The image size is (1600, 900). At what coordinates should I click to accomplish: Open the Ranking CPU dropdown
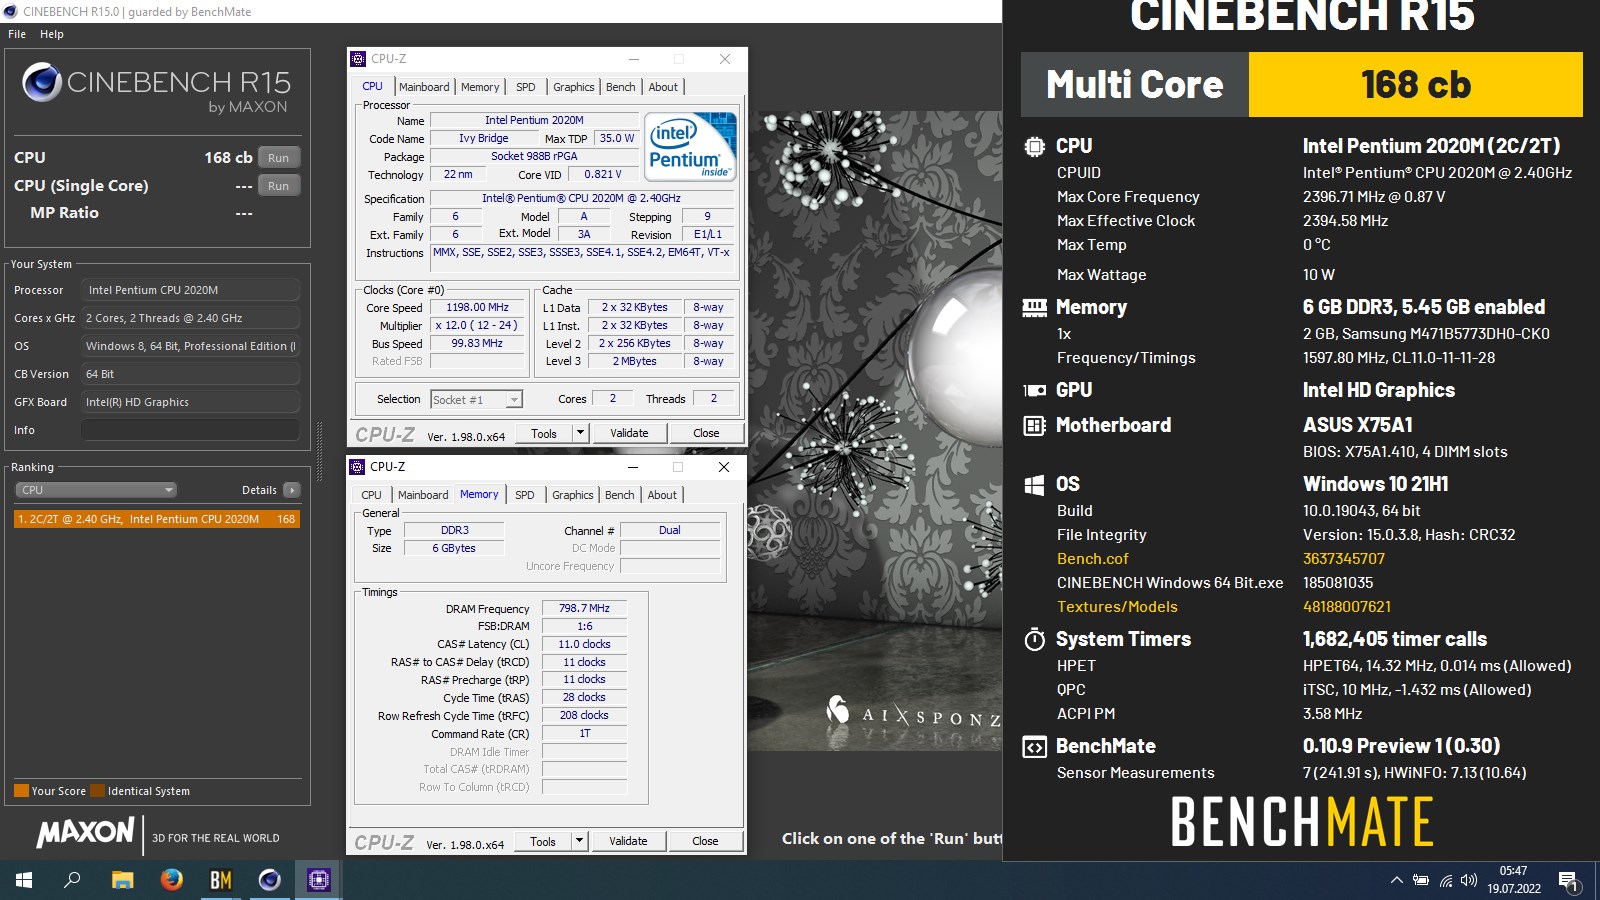point(96,490)
